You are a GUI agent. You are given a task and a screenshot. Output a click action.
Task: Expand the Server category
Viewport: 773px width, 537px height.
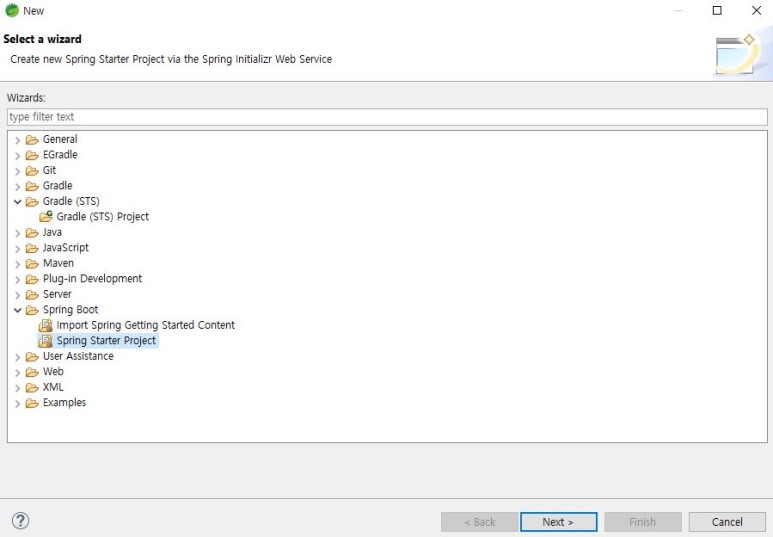coord(17,295)
